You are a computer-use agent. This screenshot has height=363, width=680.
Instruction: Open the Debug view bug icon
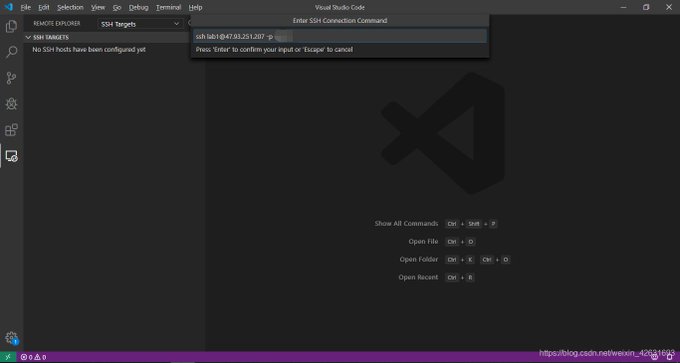click(11, 104)
